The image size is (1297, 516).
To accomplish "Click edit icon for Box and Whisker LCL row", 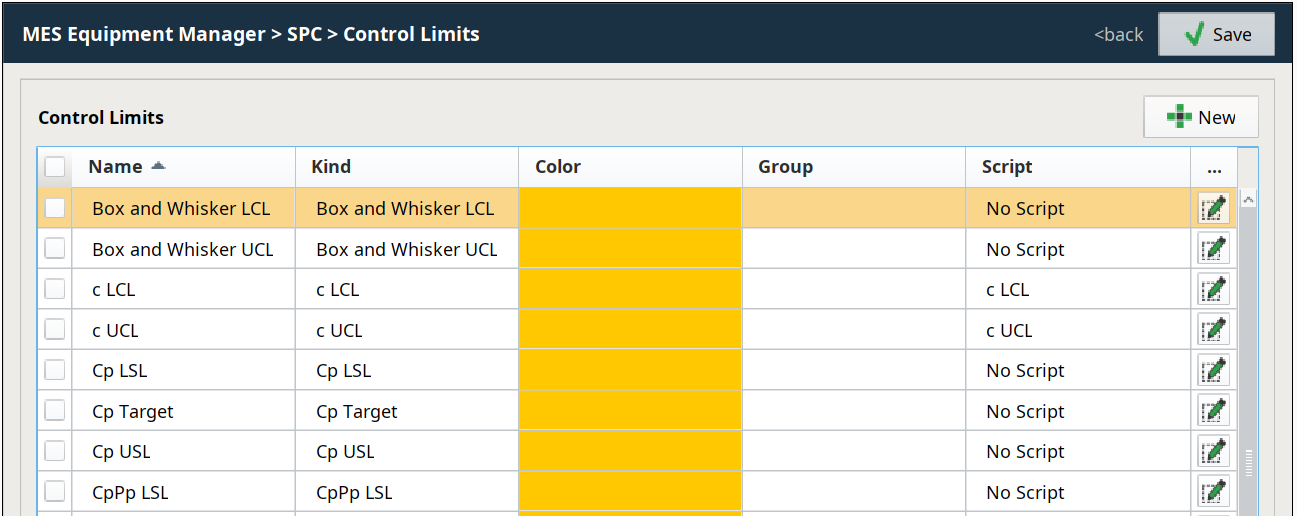I will click(1213, 209).
